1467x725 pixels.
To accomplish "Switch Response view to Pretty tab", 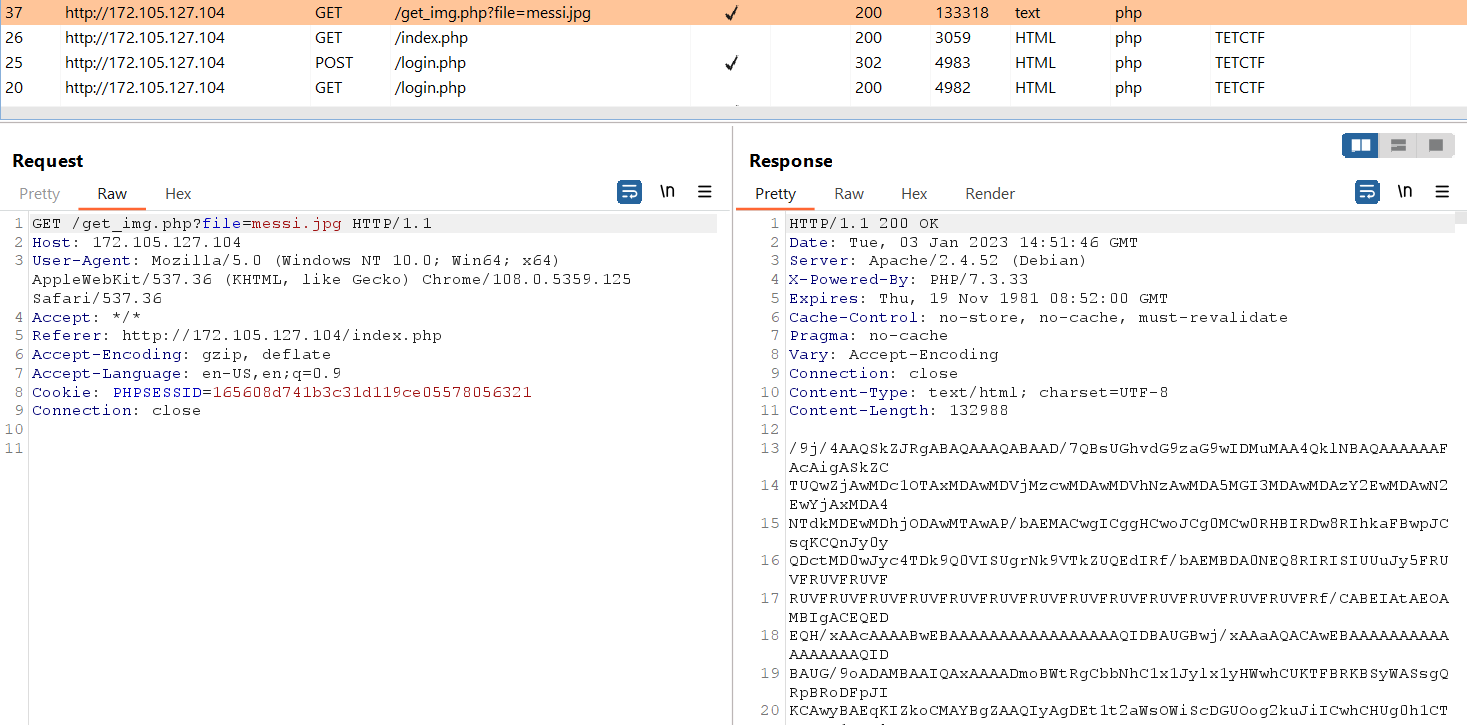I will pyautogui.click(x=776, y=194).
